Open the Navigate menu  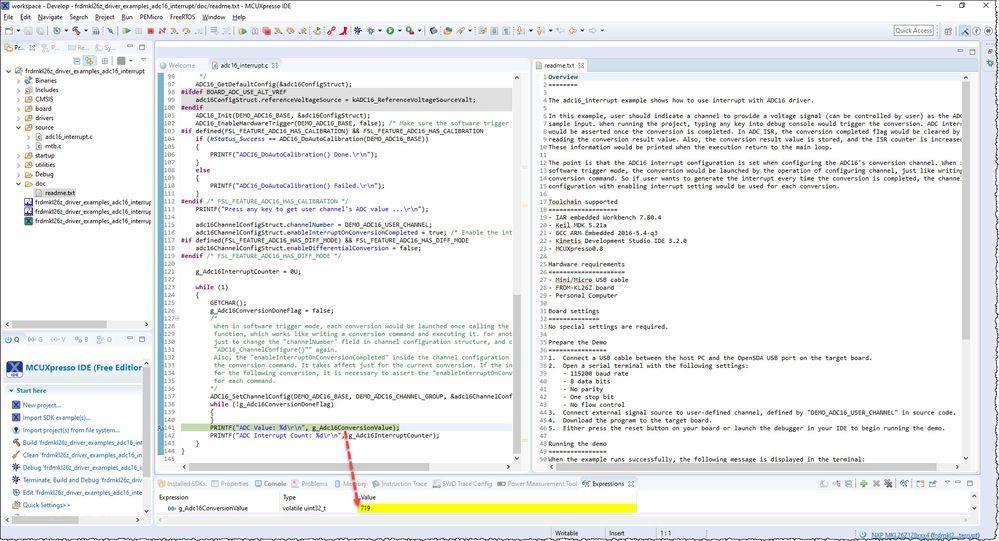point(50,17)
